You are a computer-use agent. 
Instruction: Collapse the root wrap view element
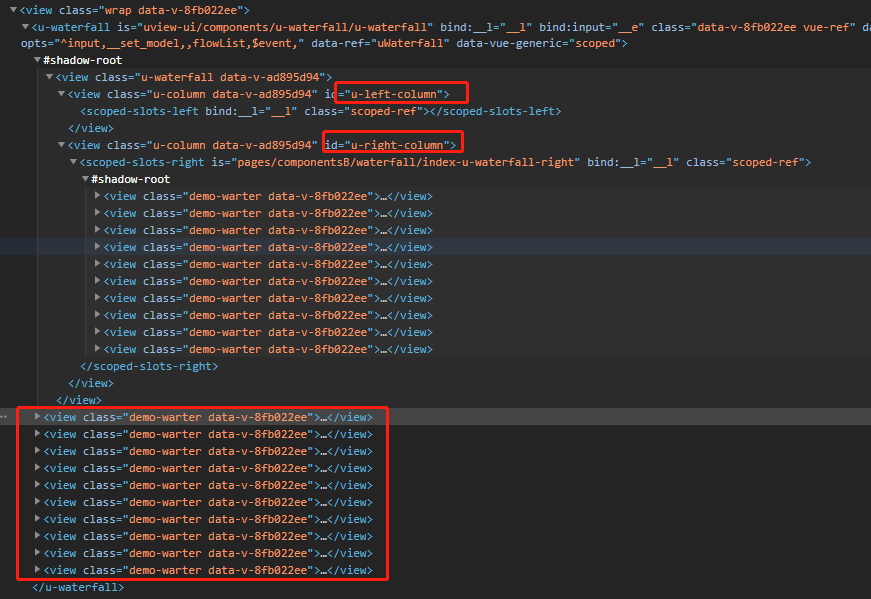pos(11,8)
